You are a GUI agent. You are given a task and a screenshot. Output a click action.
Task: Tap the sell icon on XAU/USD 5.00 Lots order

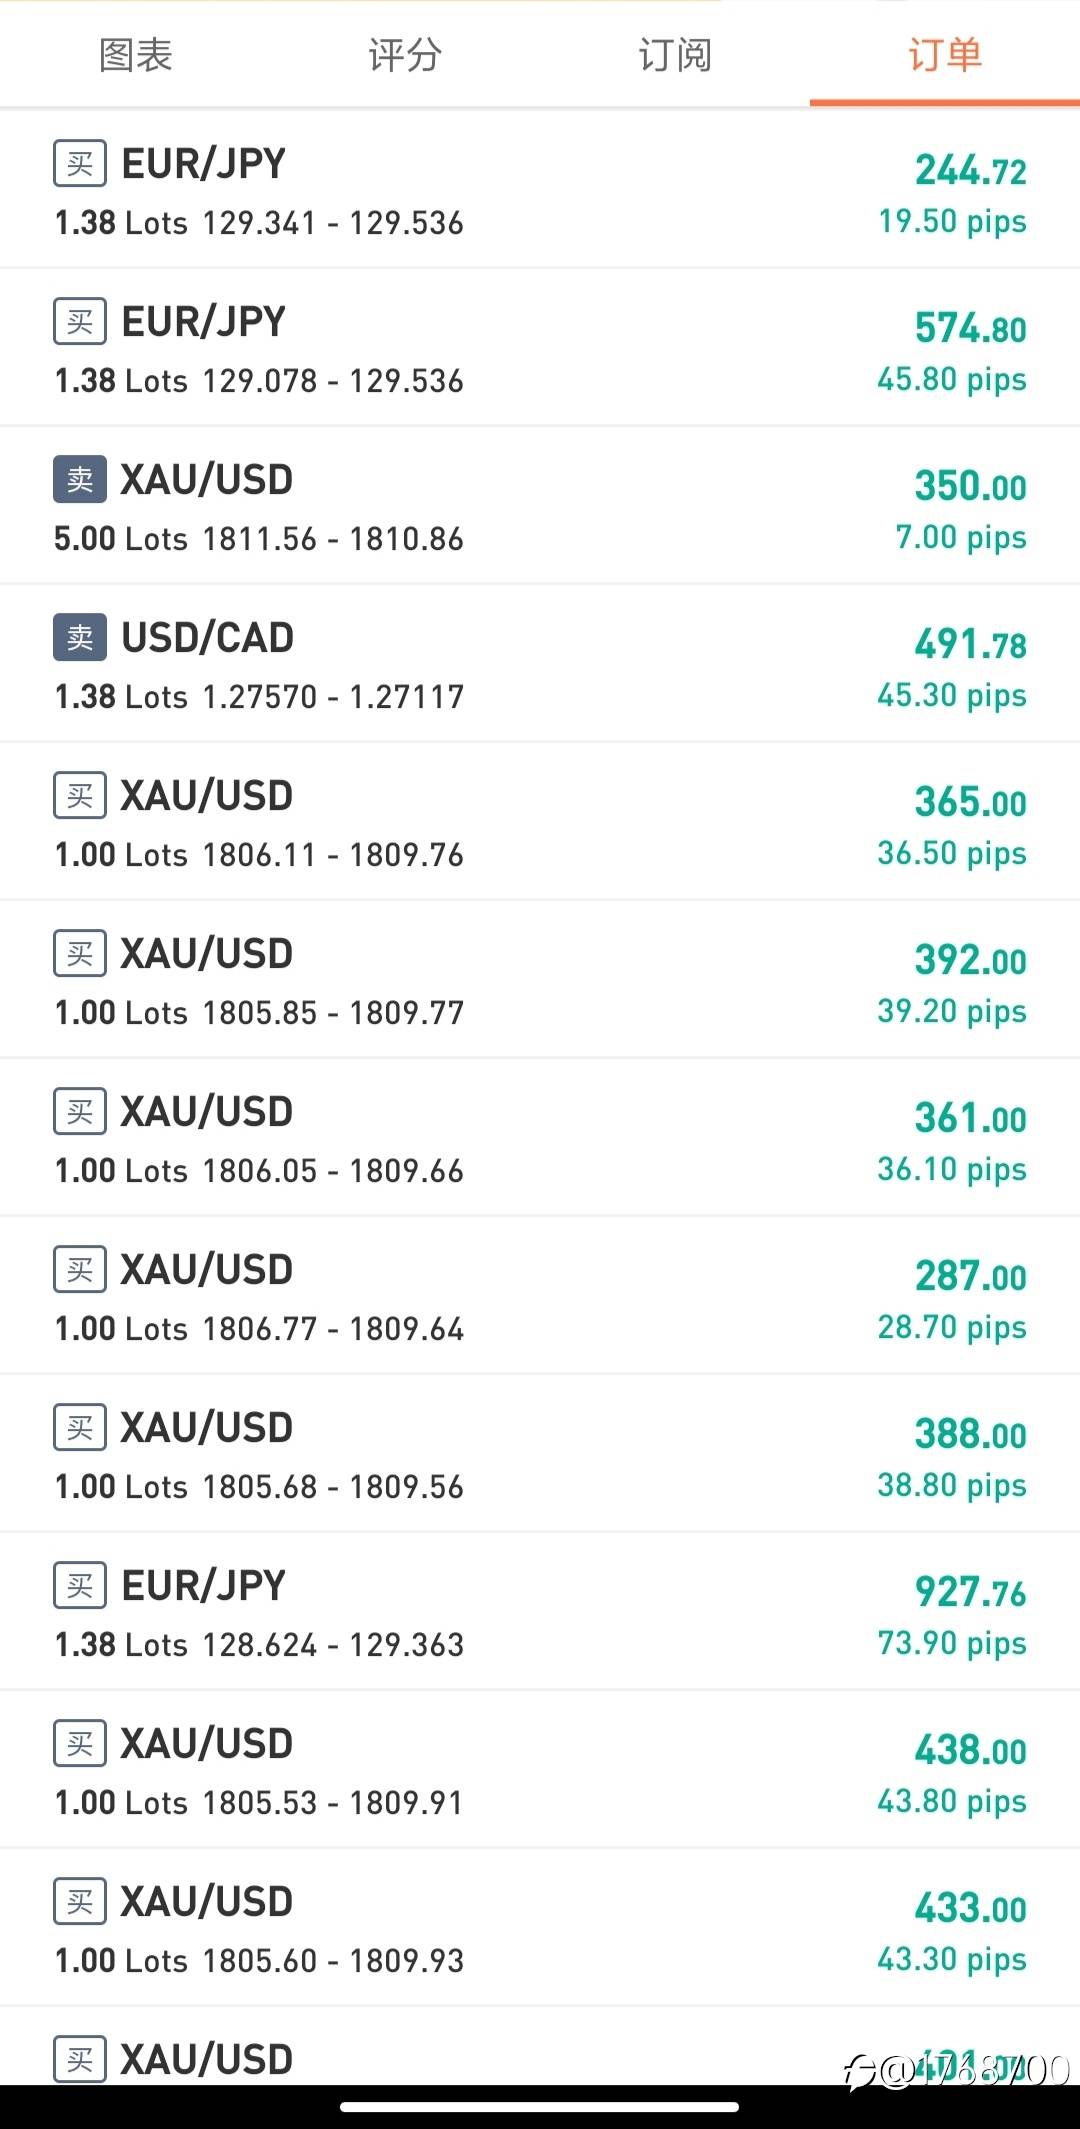coord(80,480)
